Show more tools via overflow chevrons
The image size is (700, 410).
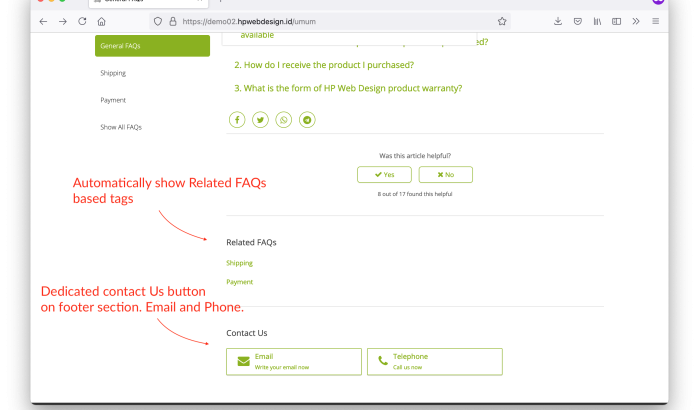point(636,21)
